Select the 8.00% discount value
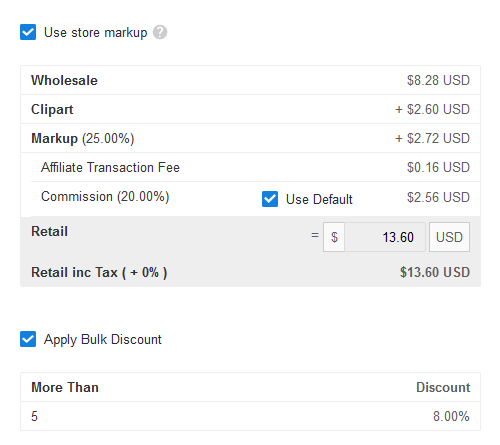 (x=451, y=416)
